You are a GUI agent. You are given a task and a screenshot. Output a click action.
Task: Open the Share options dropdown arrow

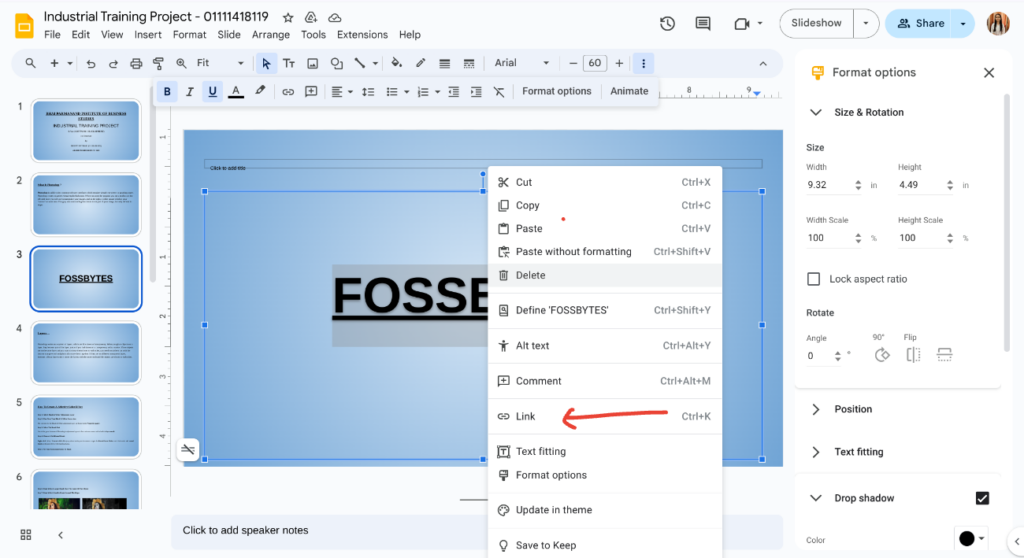pyautogui.click(x=963, y=24)
